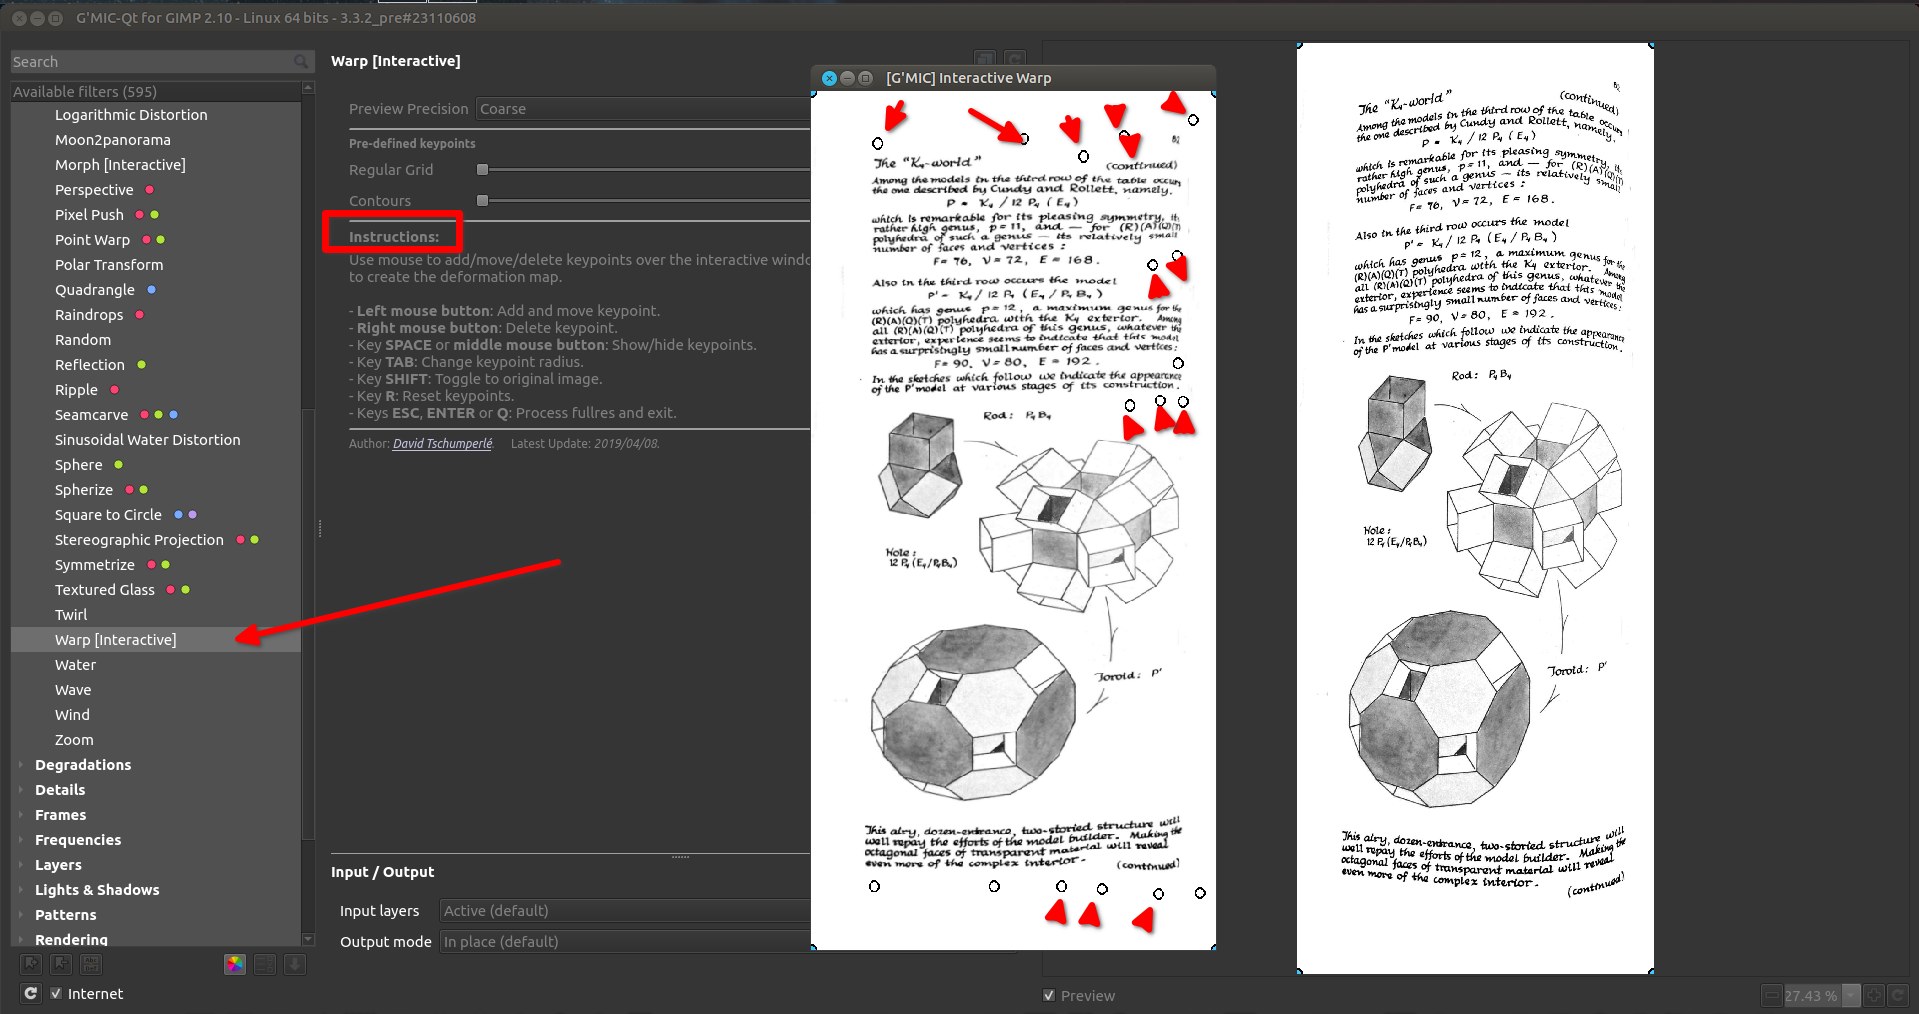Click the refresh filters update icon
The height and width of the screenshot is (1014, 1919).
pyautogui.click(x=31, y=993)
